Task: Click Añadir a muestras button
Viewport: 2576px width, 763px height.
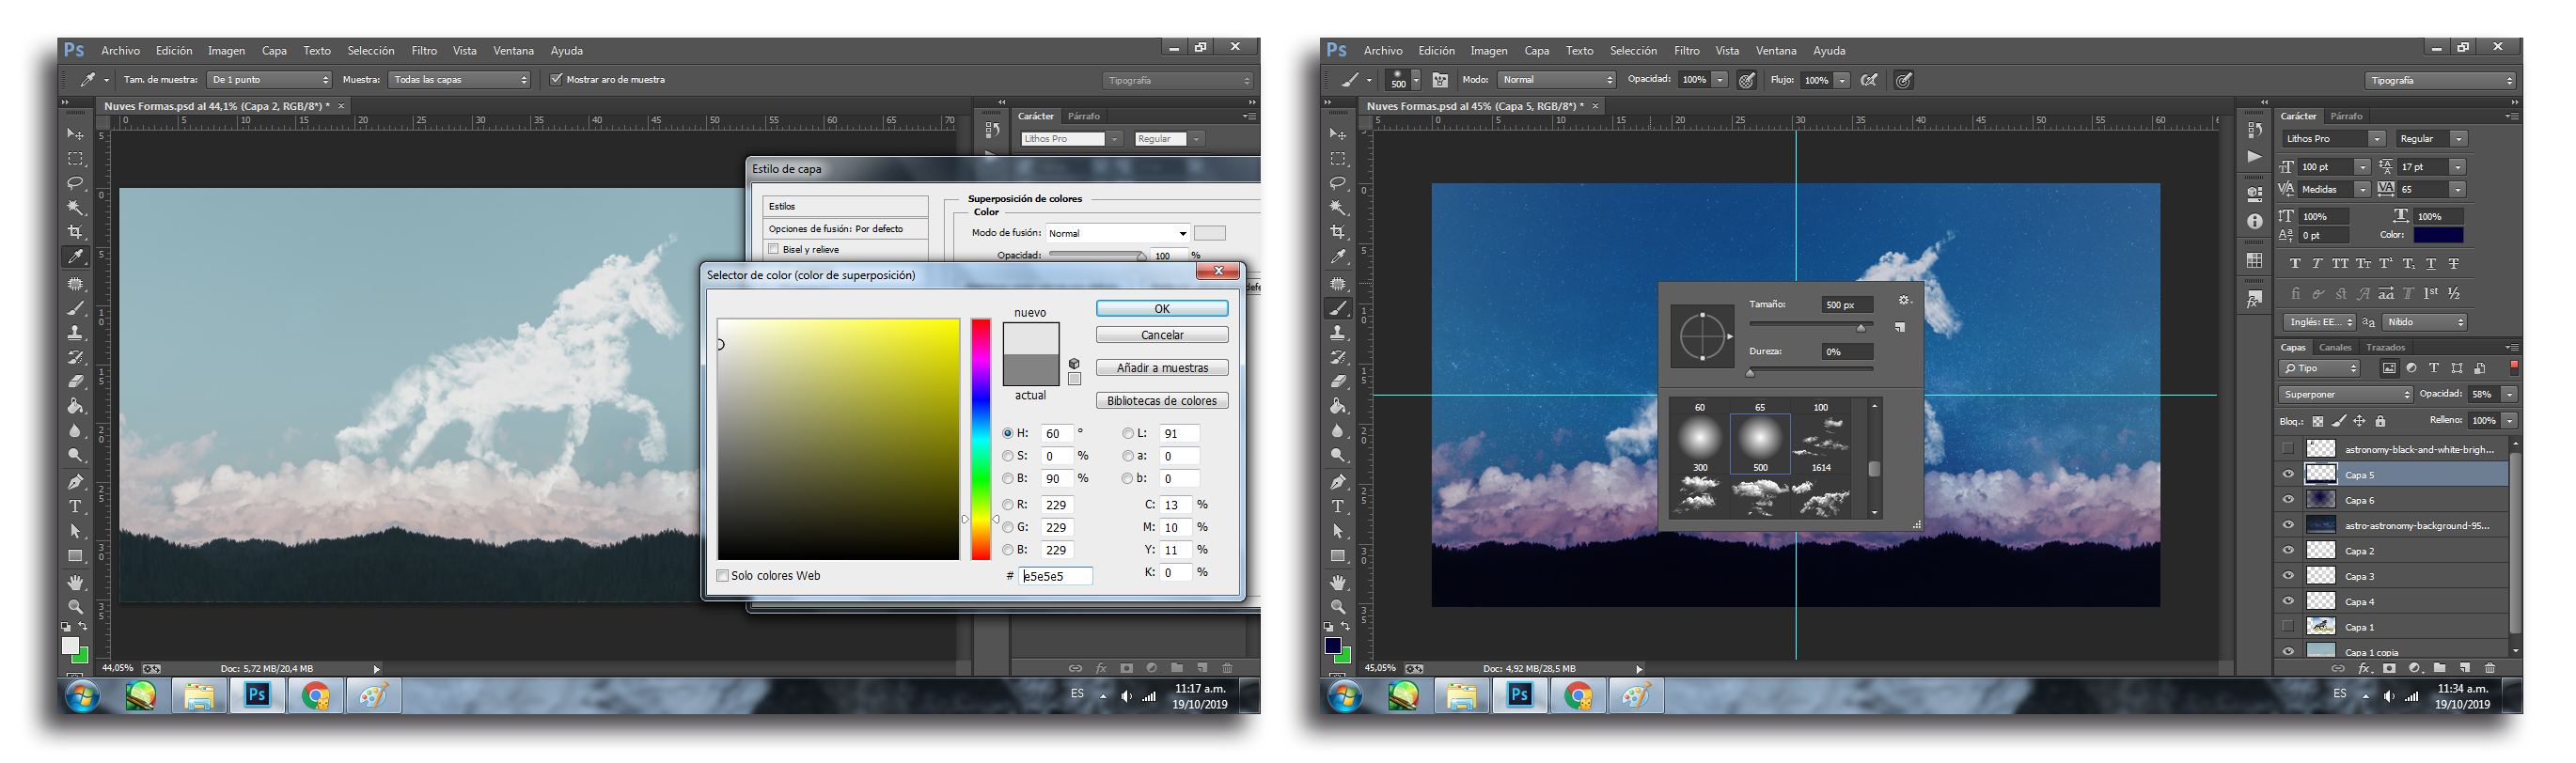Action: click(1162, 368)
